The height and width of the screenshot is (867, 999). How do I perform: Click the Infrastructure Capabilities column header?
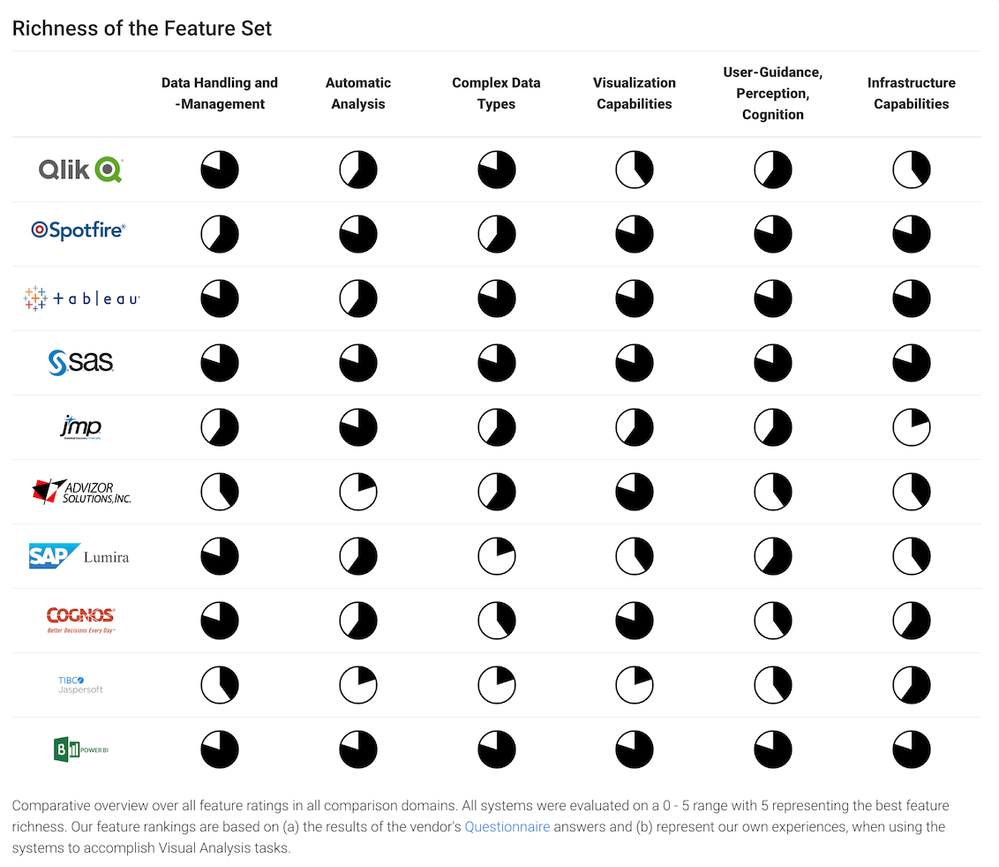click(x=911, y=93)
